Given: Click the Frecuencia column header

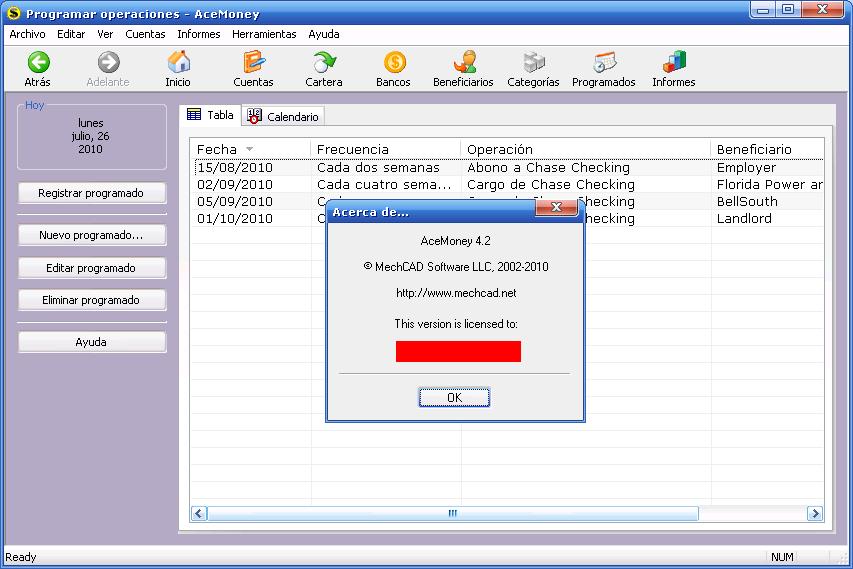Looking at the screenshot, I should coord(386,149).
